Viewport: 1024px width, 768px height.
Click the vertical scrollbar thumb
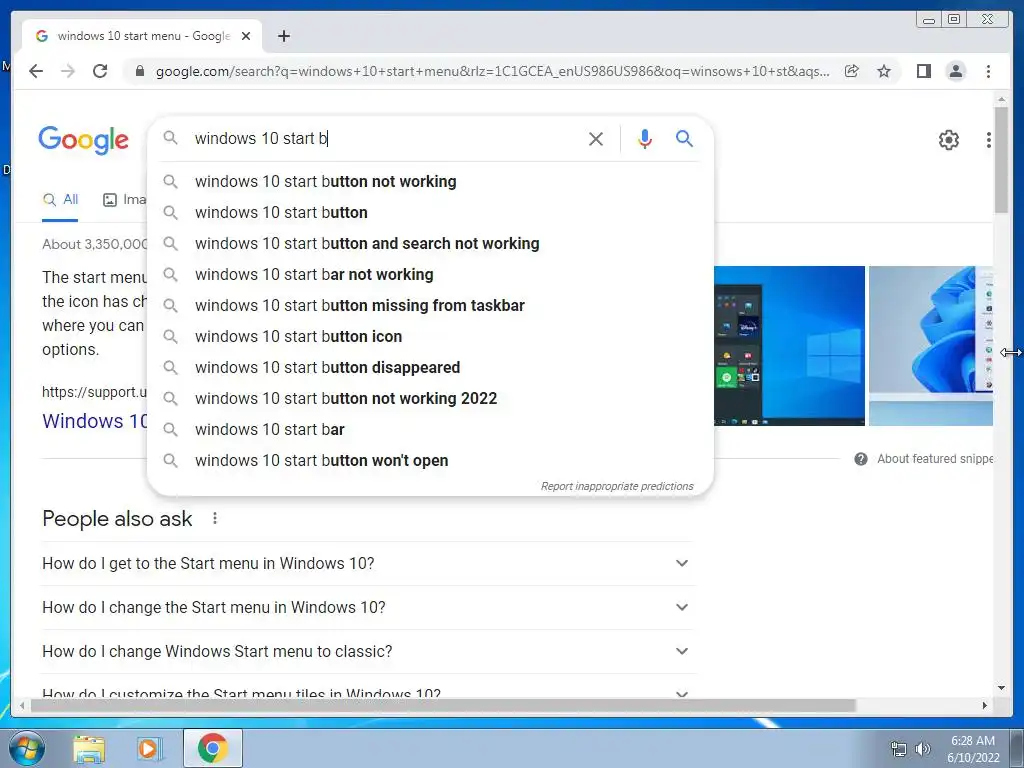click(x=1001, y=159)
